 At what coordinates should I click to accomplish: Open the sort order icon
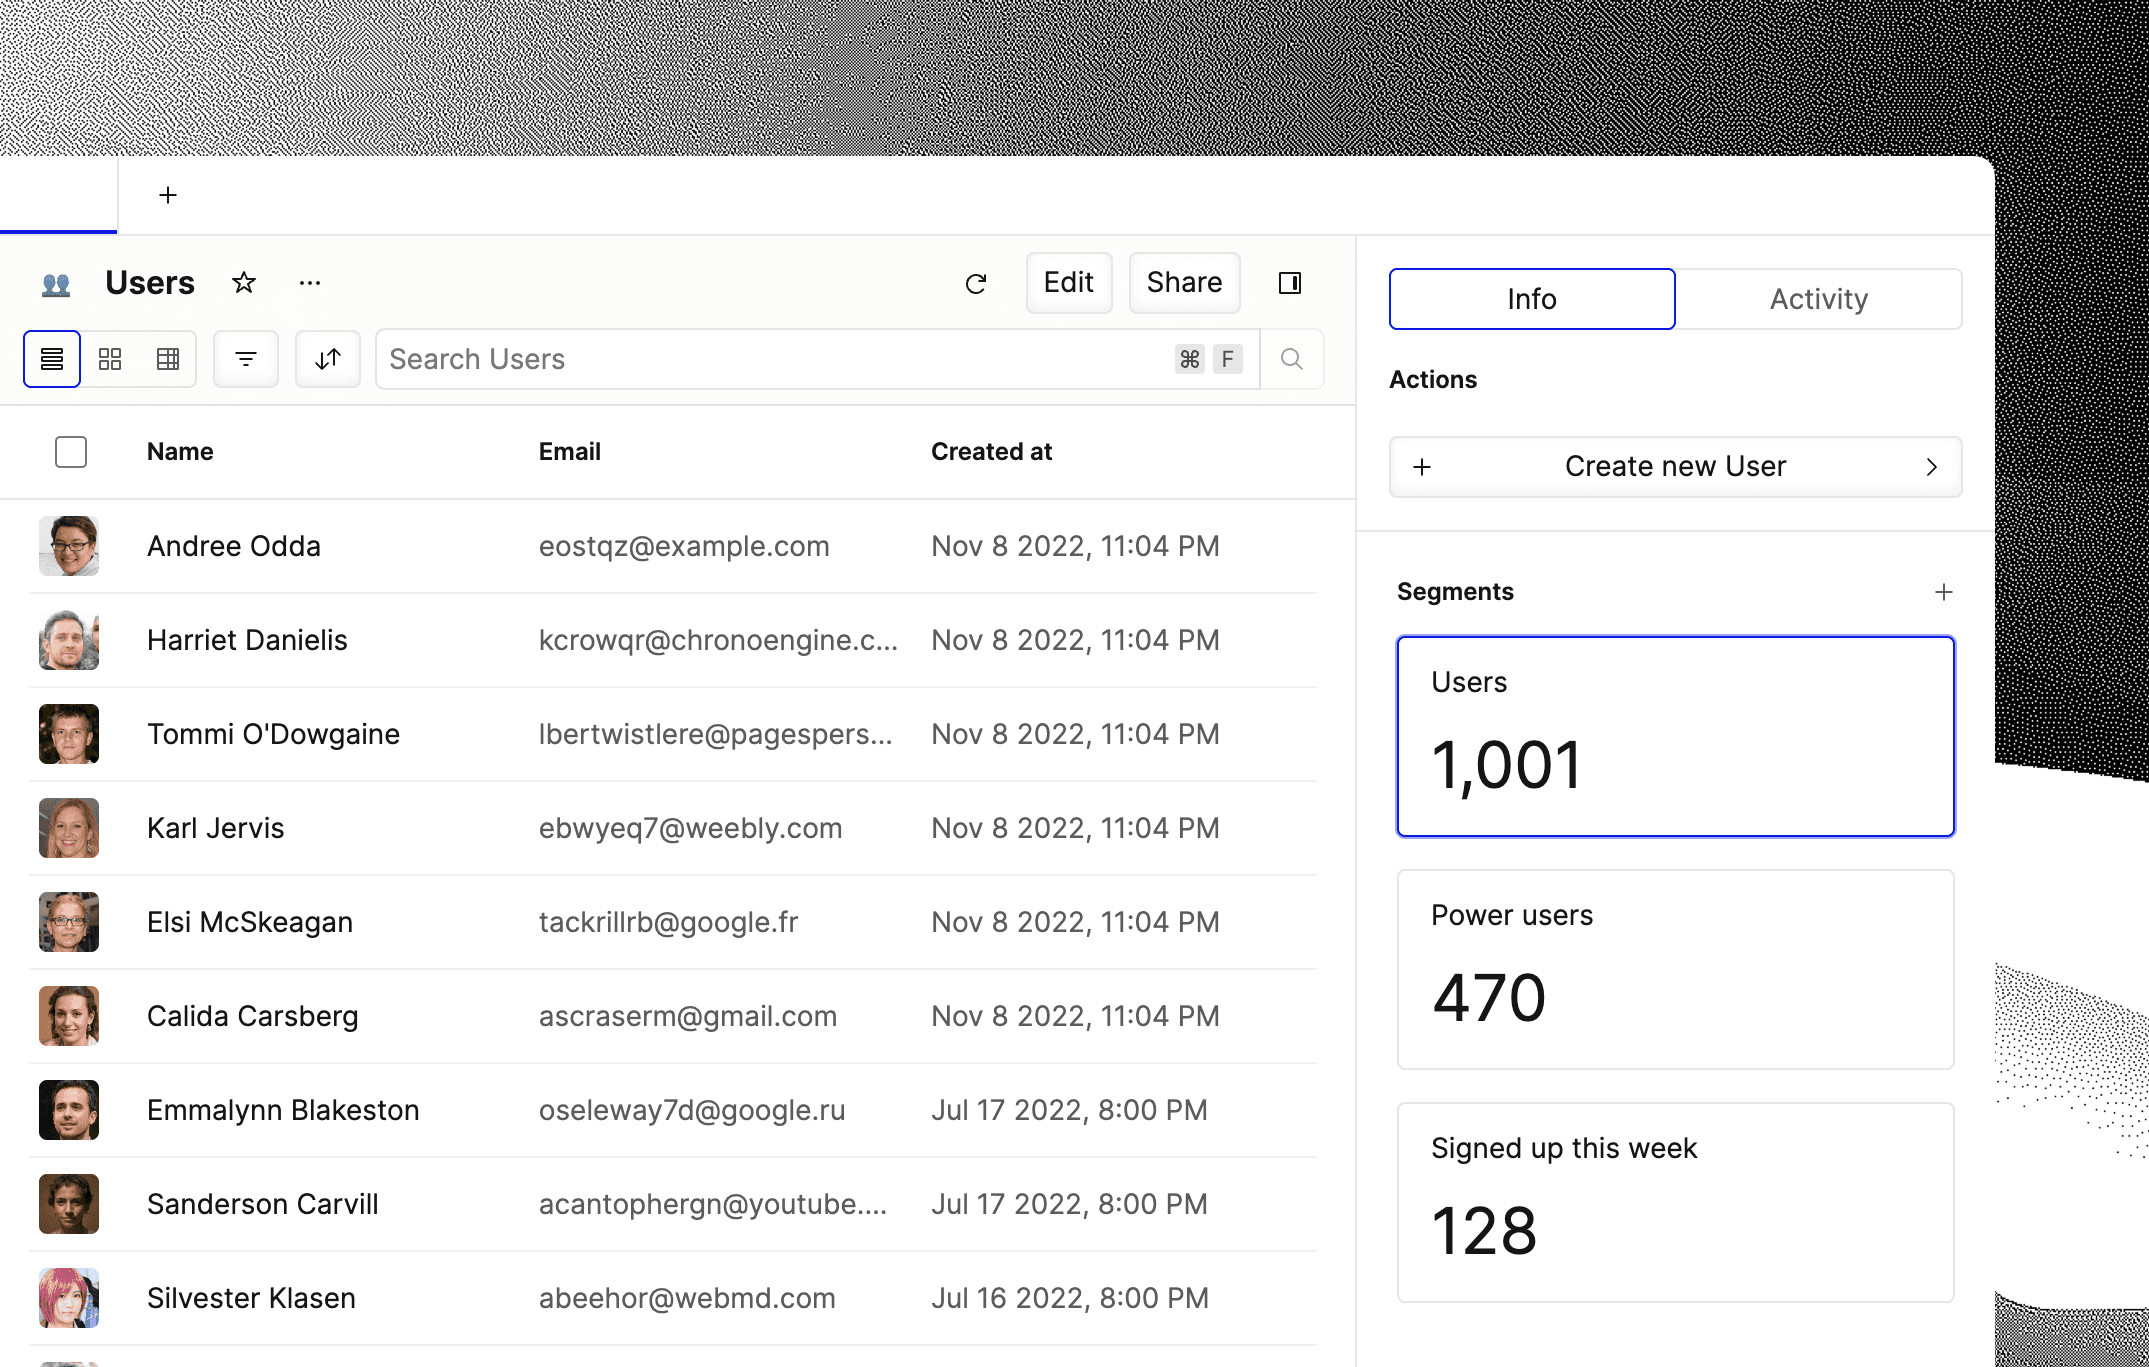(328, 359)
